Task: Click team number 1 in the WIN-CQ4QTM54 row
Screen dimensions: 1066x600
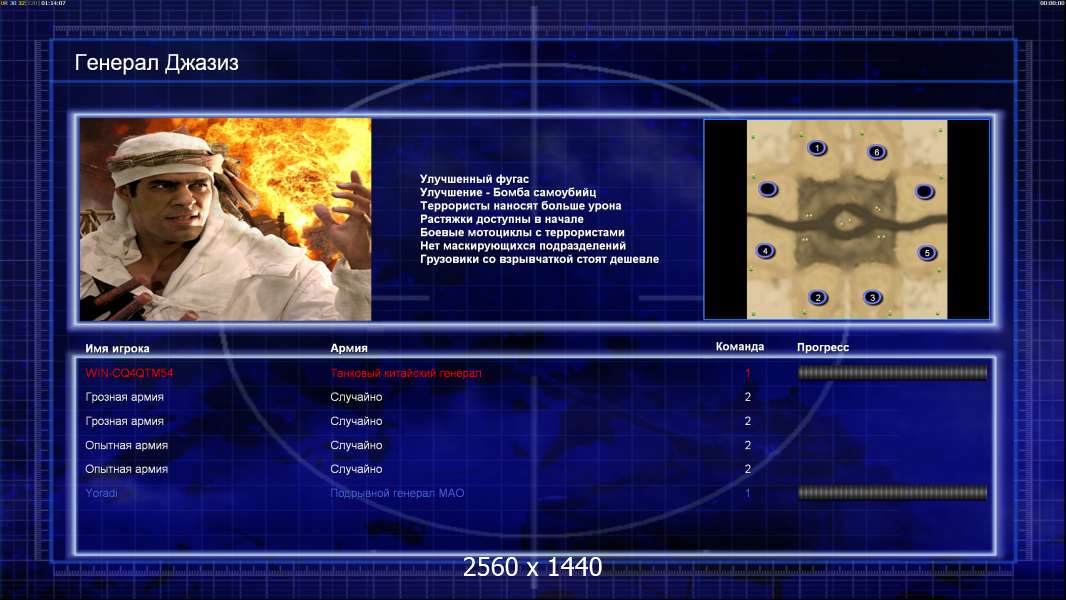Action: tap(748, 373)
